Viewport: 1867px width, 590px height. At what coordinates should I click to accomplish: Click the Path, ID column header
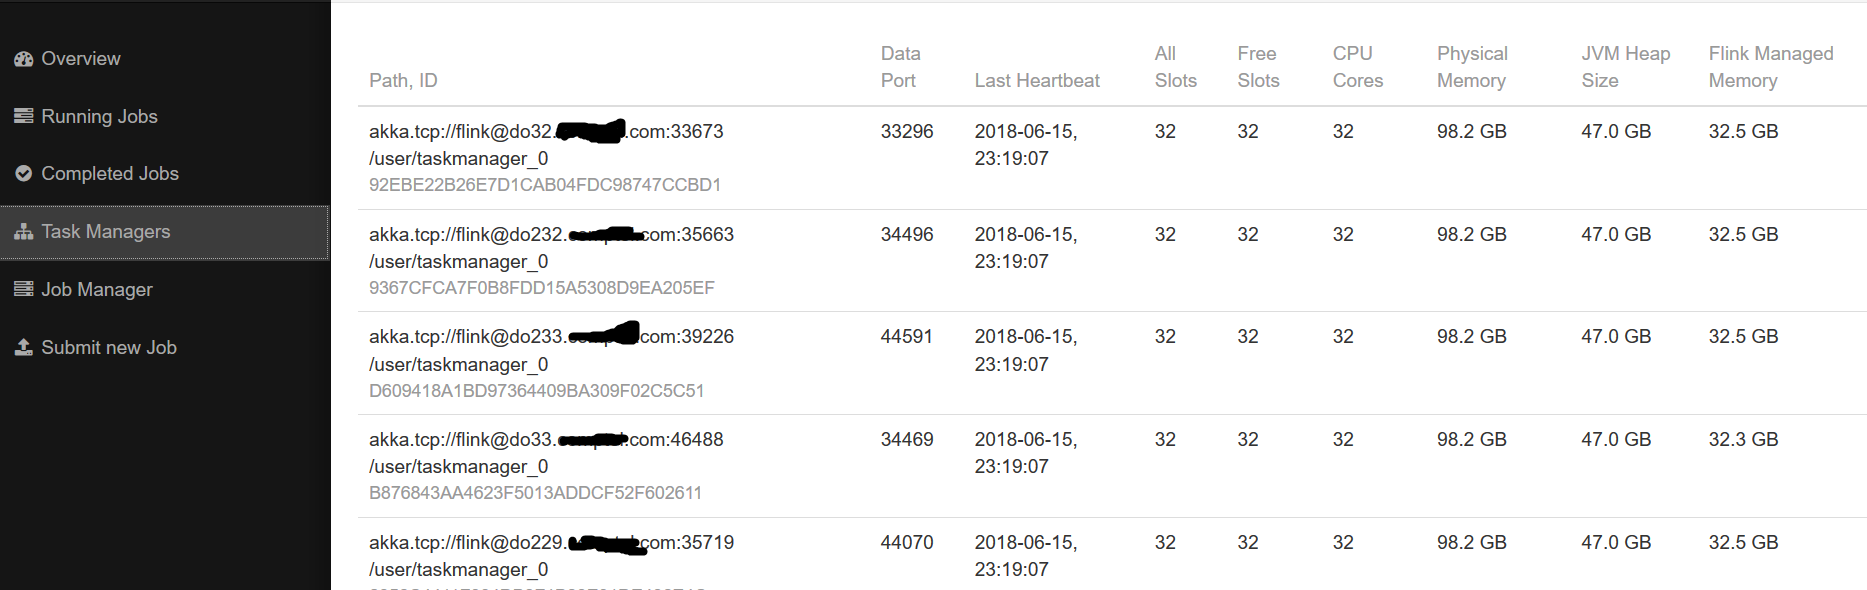point(403,80)
